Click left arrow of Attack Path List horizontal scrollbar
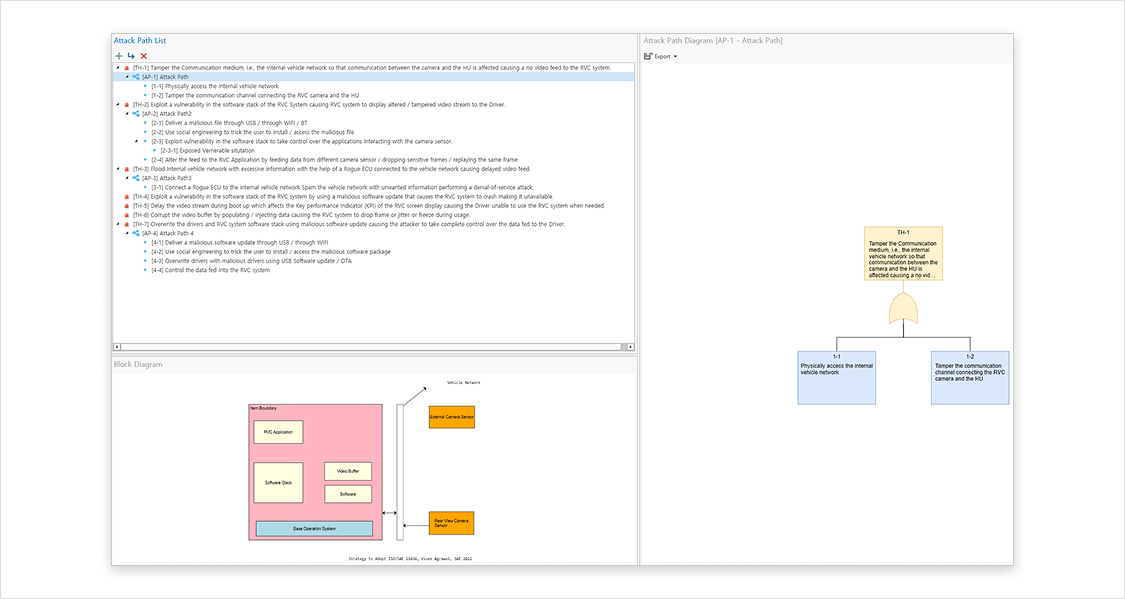The image size is (1125, 599). pos(117,347)
